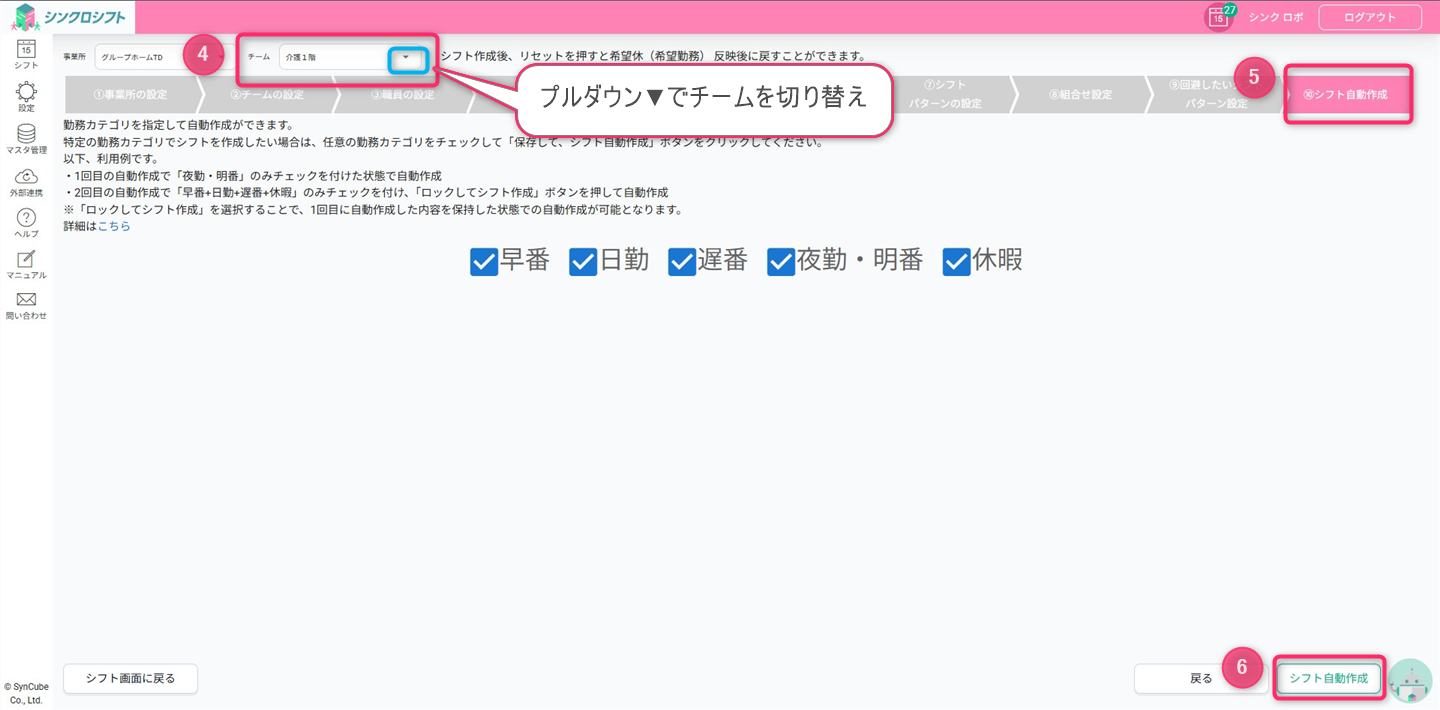
Task: Open 設定 gear icon in sidebar
Action: (x=26, y=92)
